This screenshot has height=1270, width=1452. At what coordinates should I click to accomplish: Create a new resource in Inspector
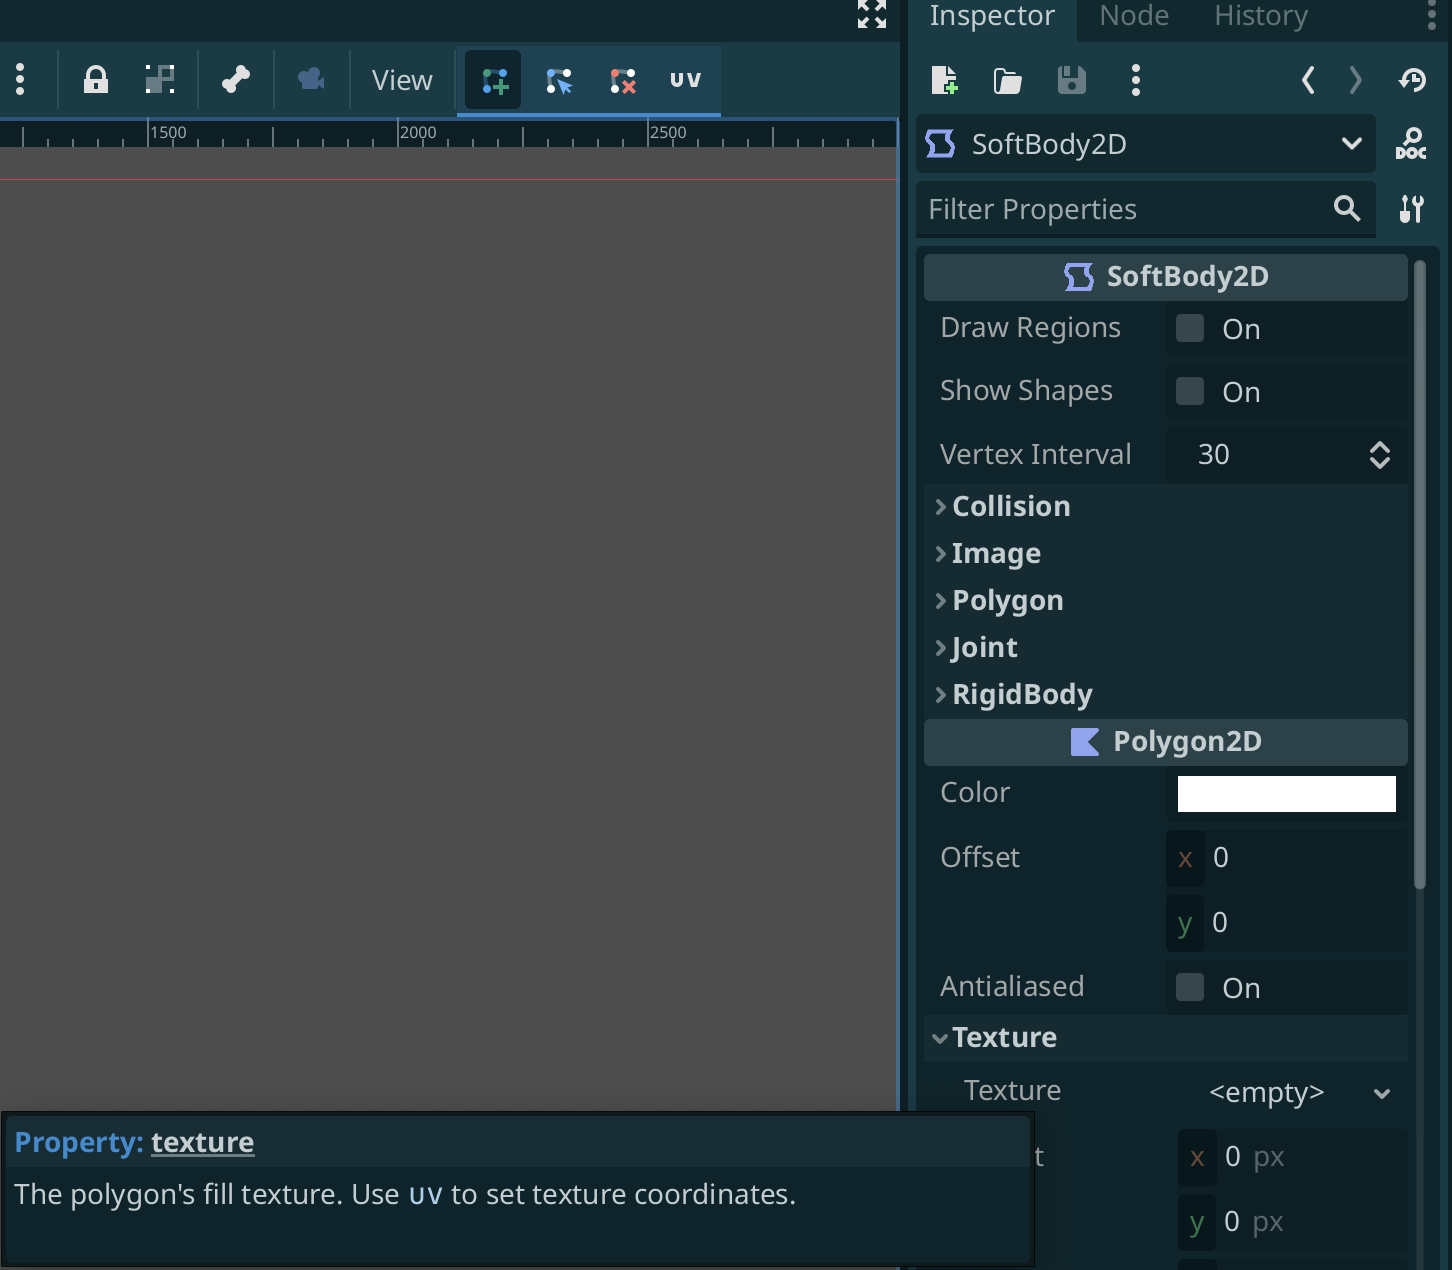coord(944,80)
